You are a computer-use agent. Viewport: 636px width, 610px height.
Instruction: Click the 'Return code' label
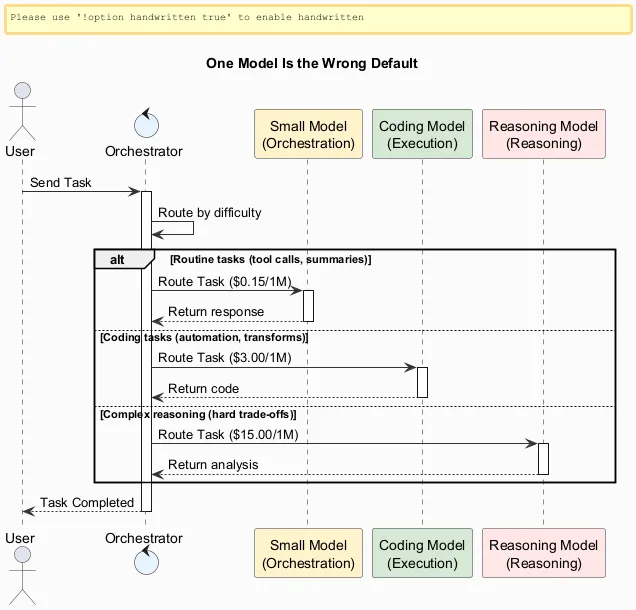click(x=203, y=389)
